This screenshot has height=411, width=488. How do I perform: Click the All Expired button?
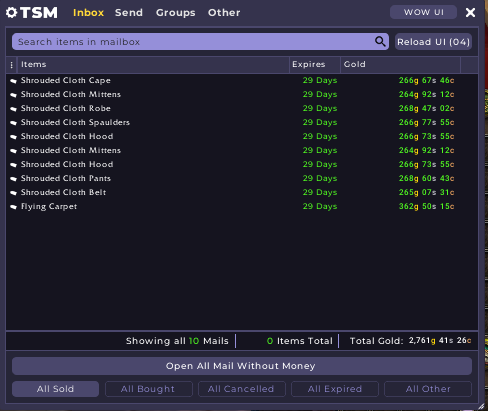[335, 389]
